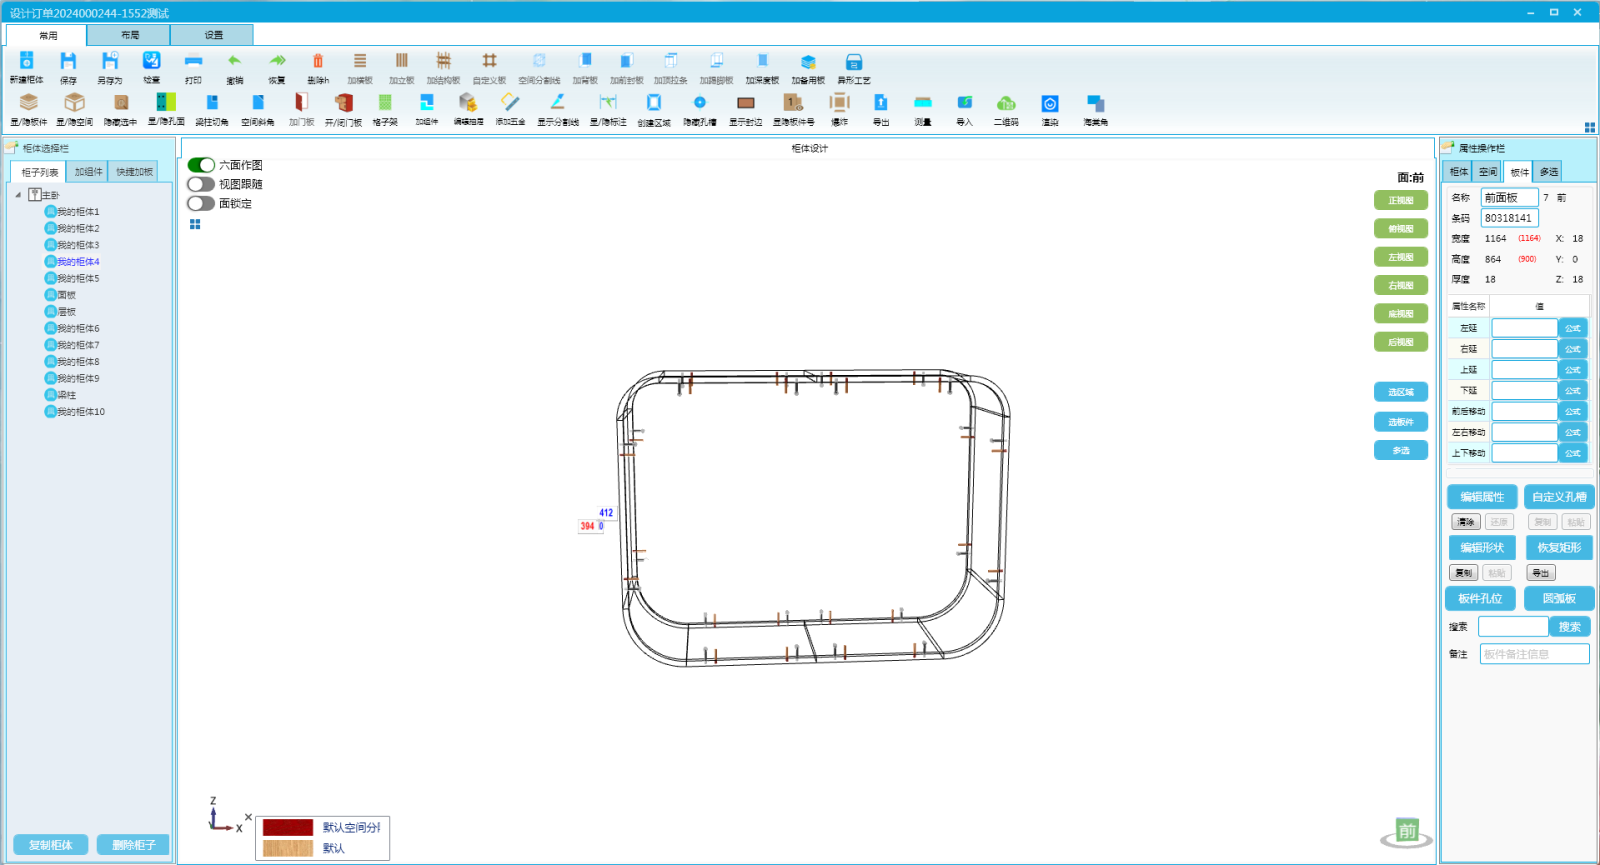Screen dimensions: 1600x865
Task: Click the 名称 input showing 前面板
Action: [1509, 198]
